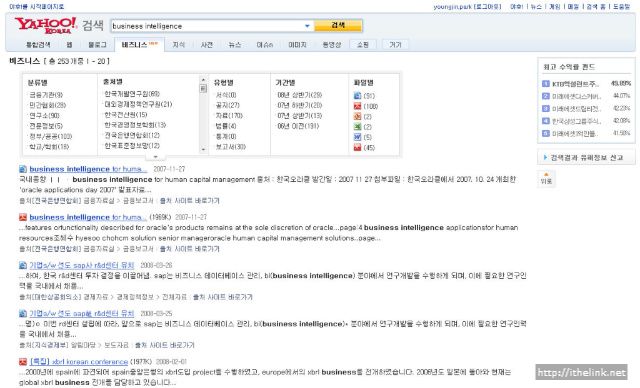Click PDF icon of xbrl korean conference result
640x388 pixels.
(23, 361)
